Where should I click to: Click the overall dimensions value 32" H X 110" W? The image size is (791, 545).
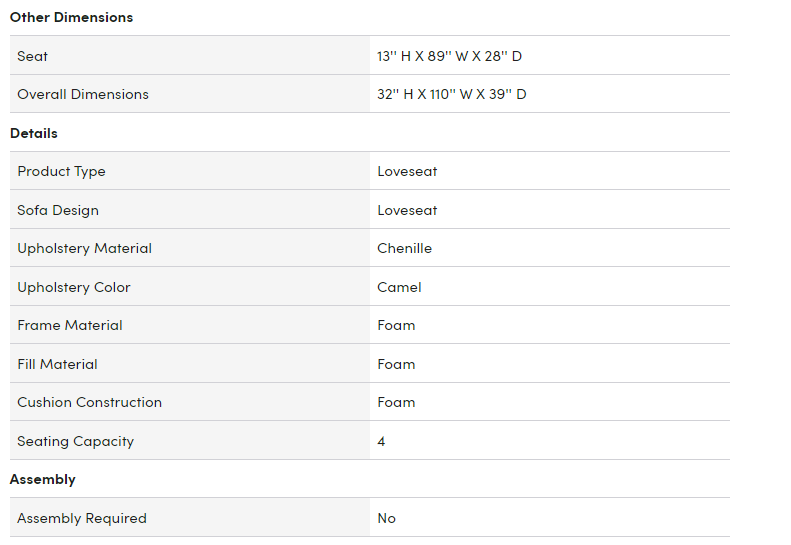(451, 94)
